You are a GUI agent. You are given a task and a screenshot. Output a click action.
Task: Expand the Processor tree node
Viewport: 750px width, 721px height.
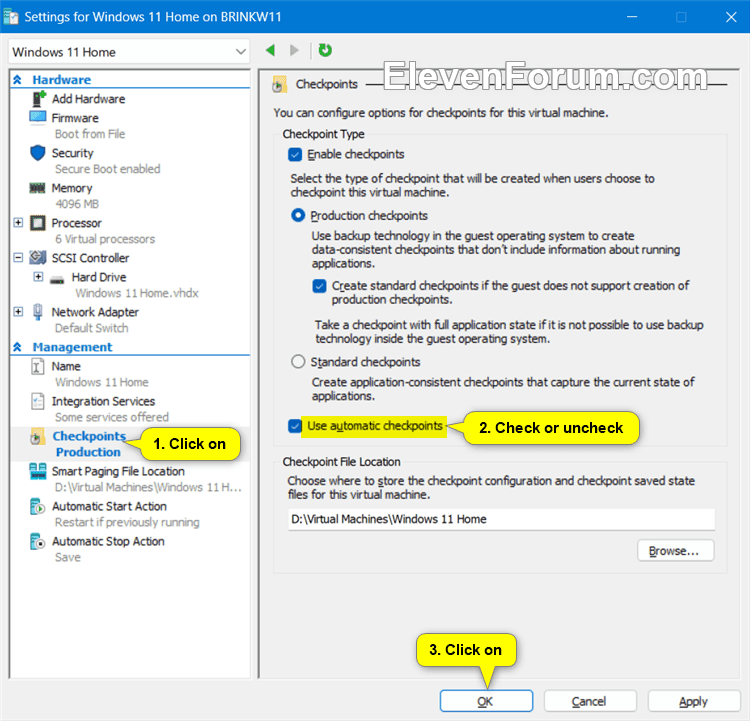18,222
